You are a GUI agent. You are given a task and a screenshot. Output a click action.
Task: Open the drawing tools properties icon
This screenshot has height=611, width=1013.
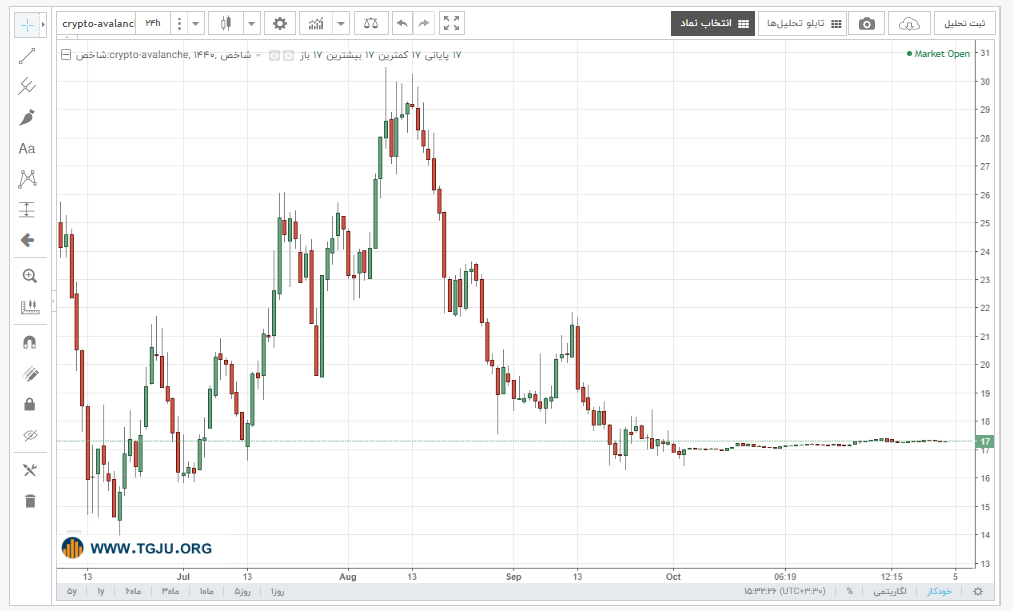click(x=30, y=470)
